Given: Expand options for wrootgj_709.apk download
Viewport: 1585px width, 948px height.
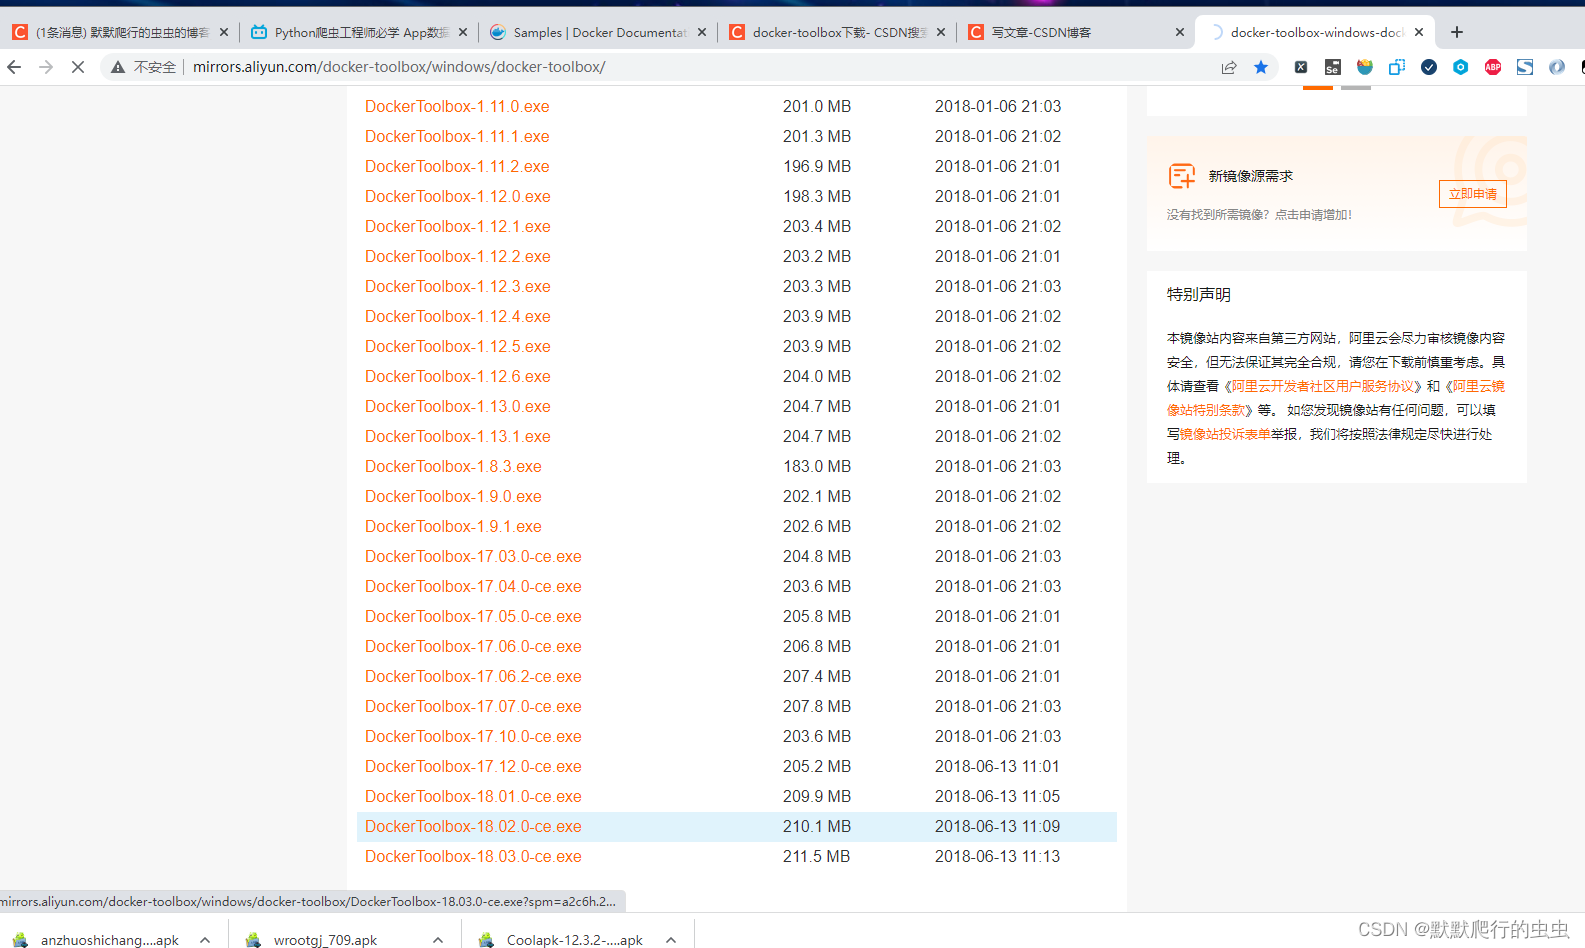Looking at the screenshot, I should coord(438,940).
